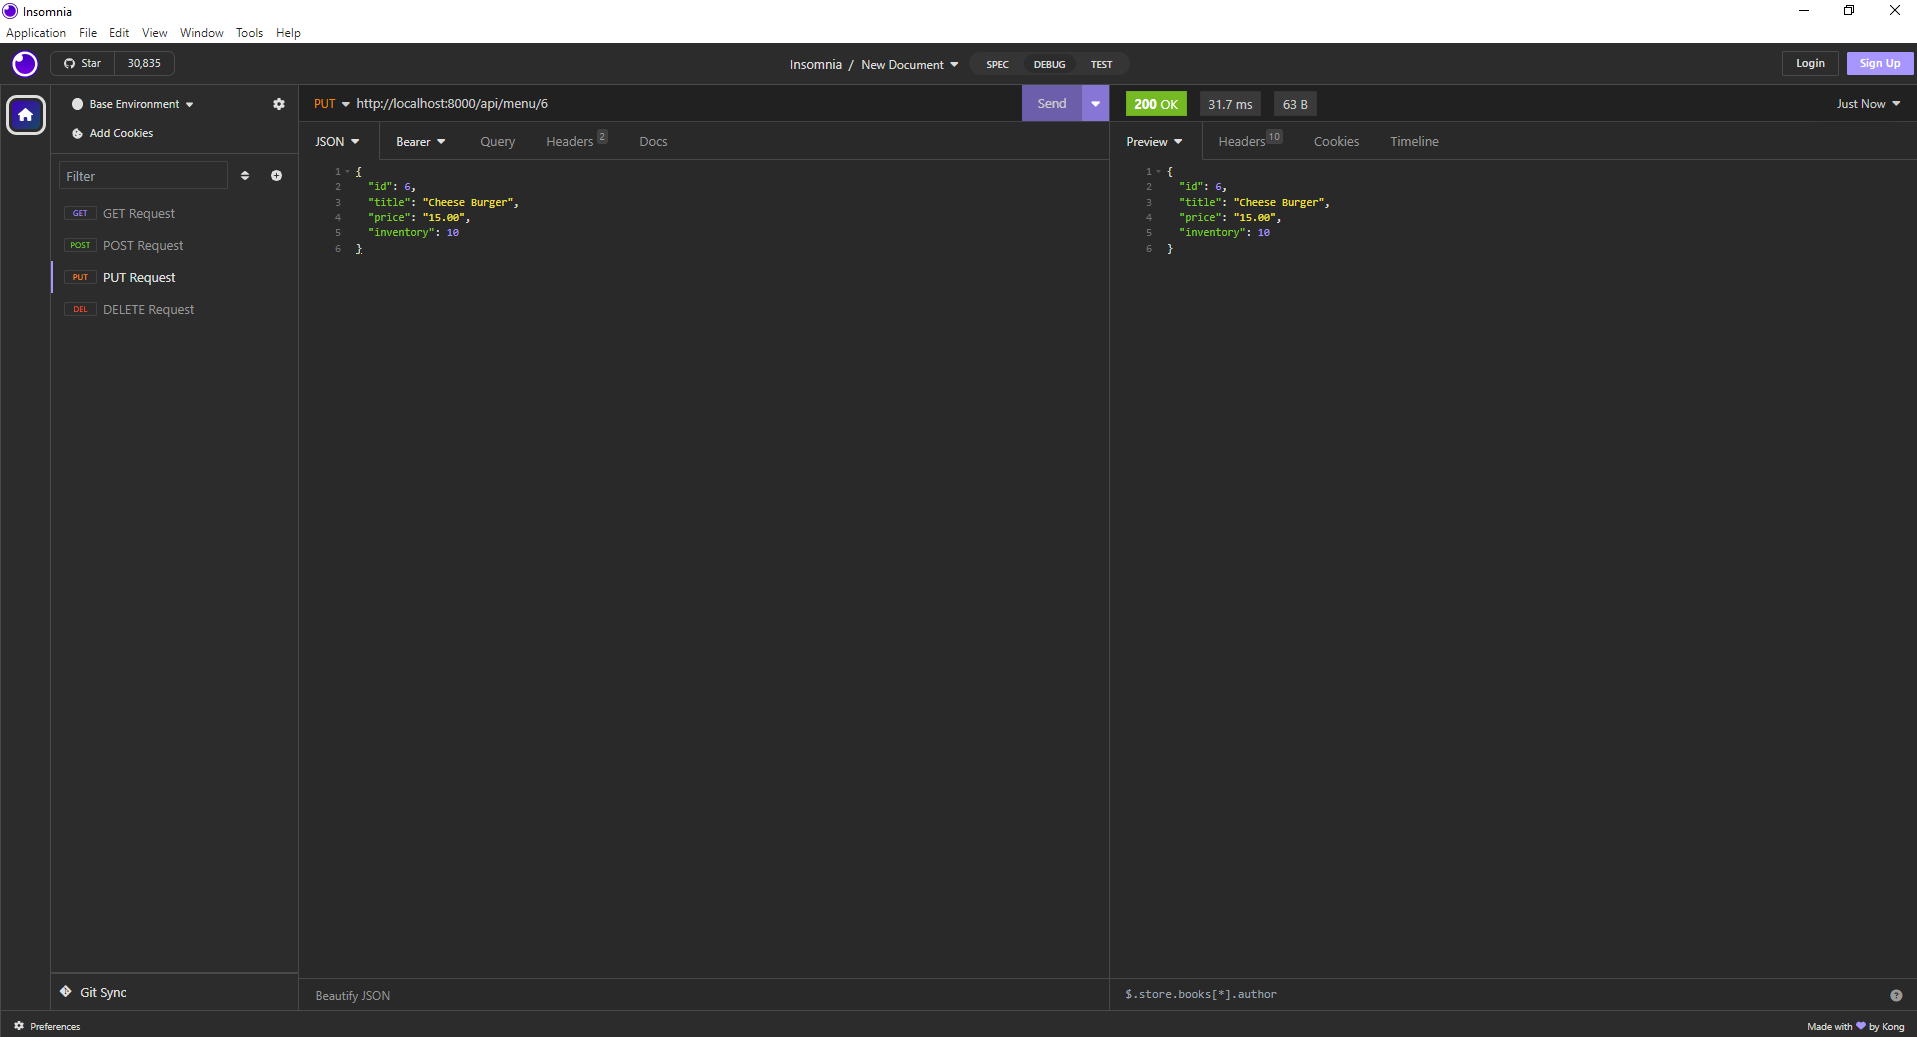The image size is (1917, 1037).
Task: Click the 31.7 ms response time
Action: click(x=1230, y=104)
